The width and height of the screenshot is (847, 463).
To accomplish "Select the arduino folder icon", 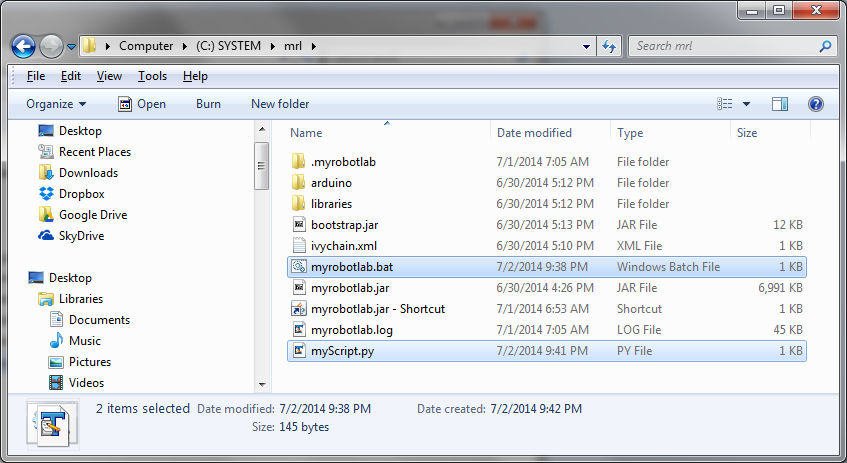I will (299, 183).
